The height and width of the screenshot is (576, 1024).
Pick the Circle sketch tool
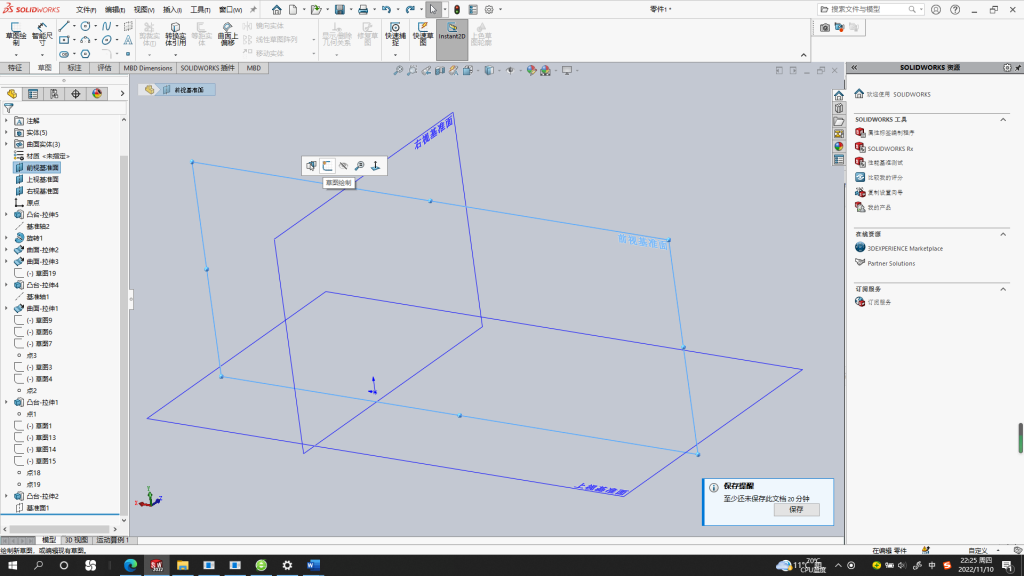coord(86,26)
